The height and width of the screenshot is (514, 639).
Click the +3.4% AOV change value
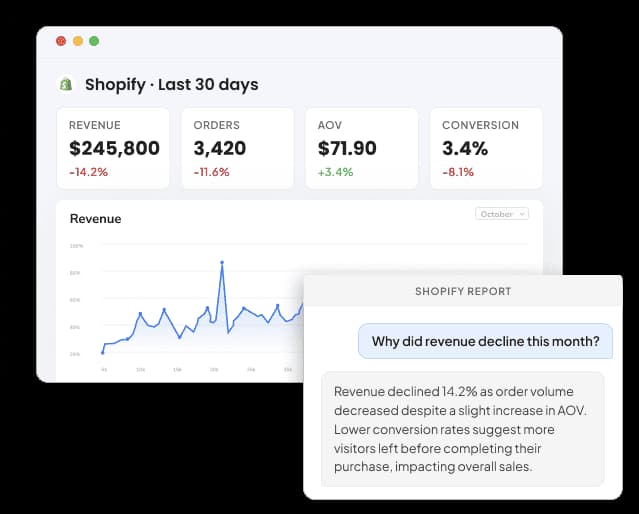click(x=335, y=172)
